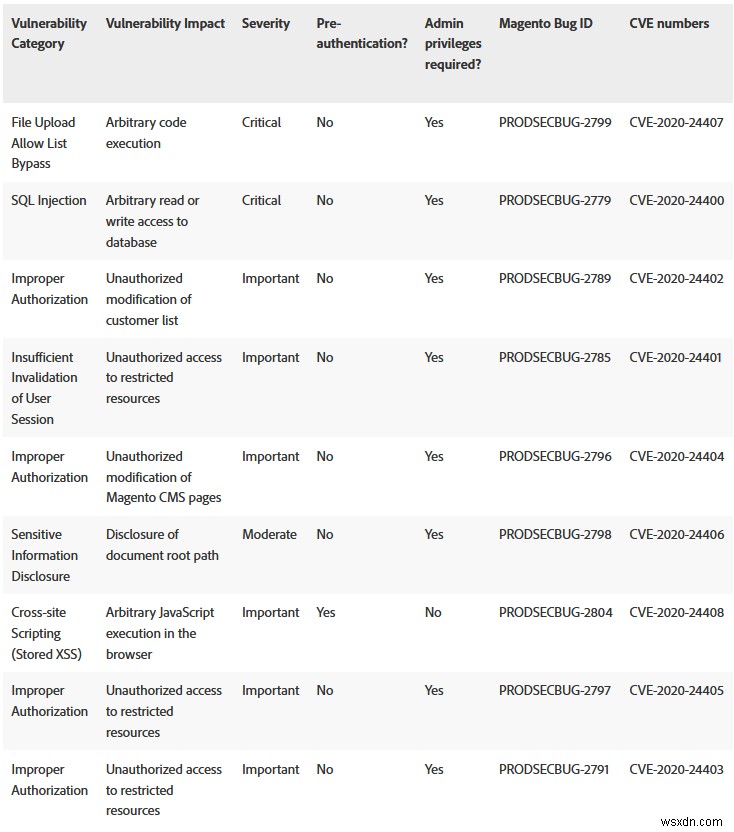Click the Admin privileges required column header

coord(452,43)
